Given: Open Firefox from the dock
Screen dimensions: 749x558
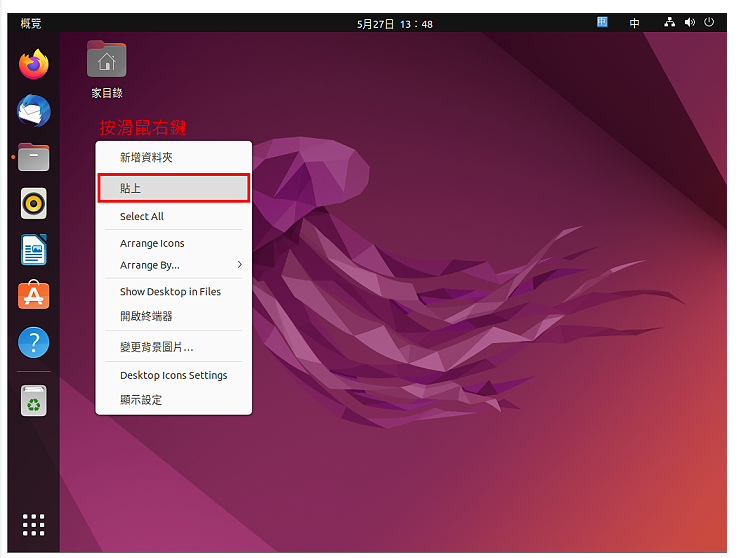Looking at the screenshot, I should point(33,64).
